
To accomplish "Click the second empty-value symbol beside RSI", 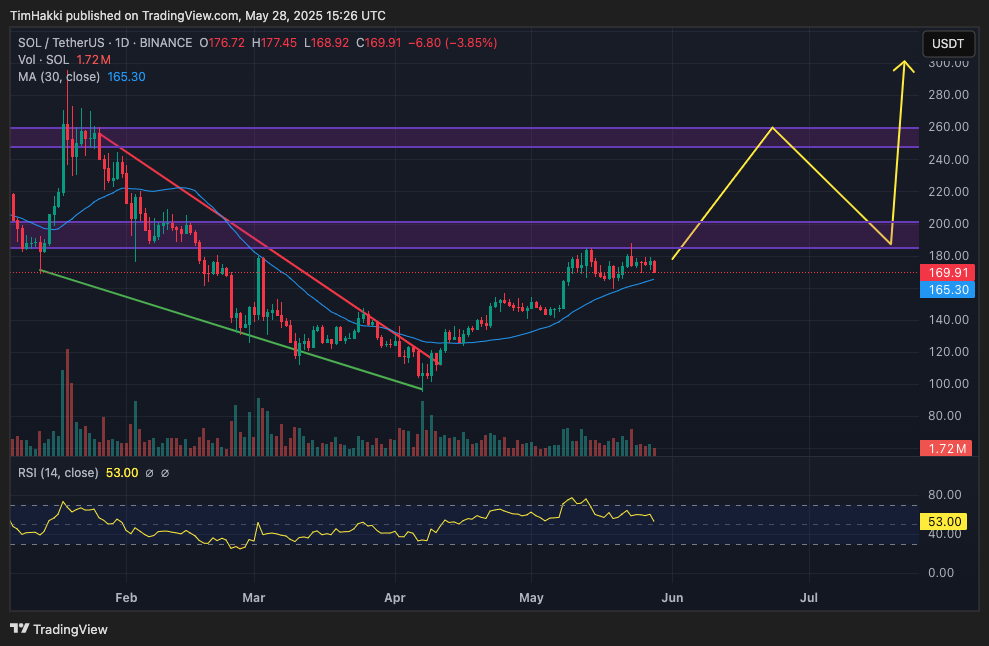I will point(165,473).
